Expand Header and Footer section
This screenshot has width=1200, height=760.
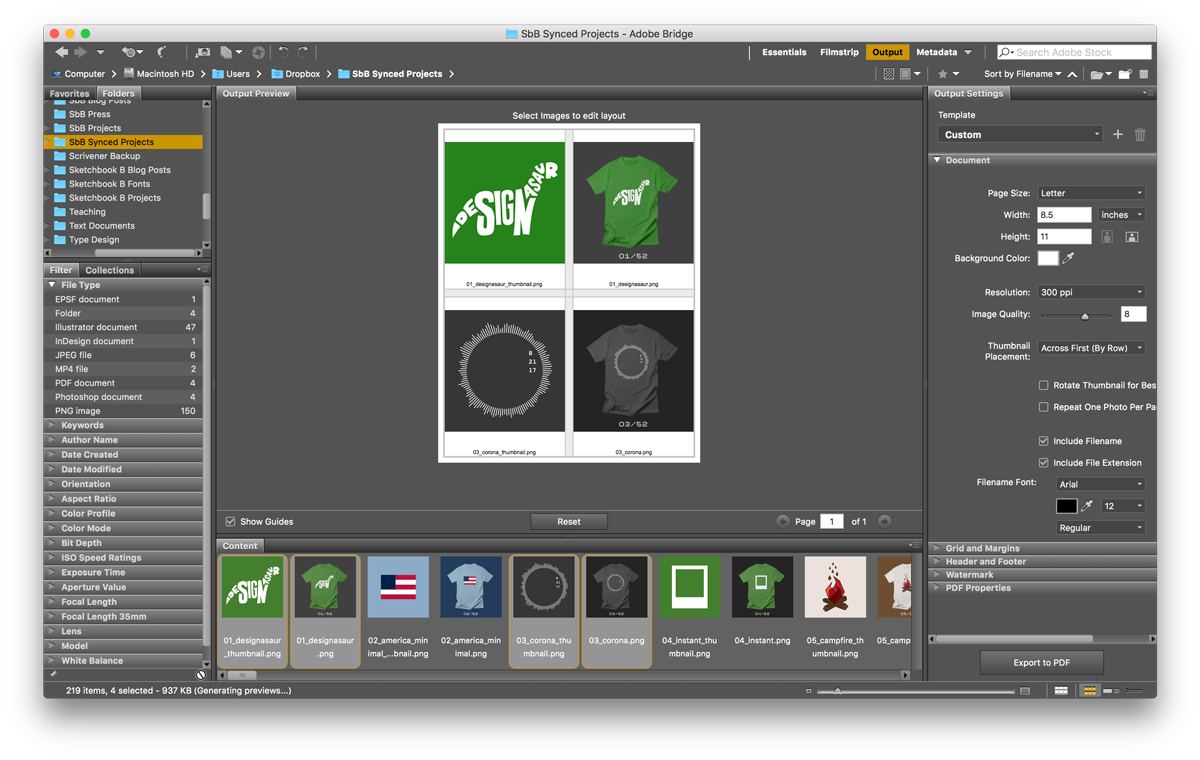[1042, 562]
